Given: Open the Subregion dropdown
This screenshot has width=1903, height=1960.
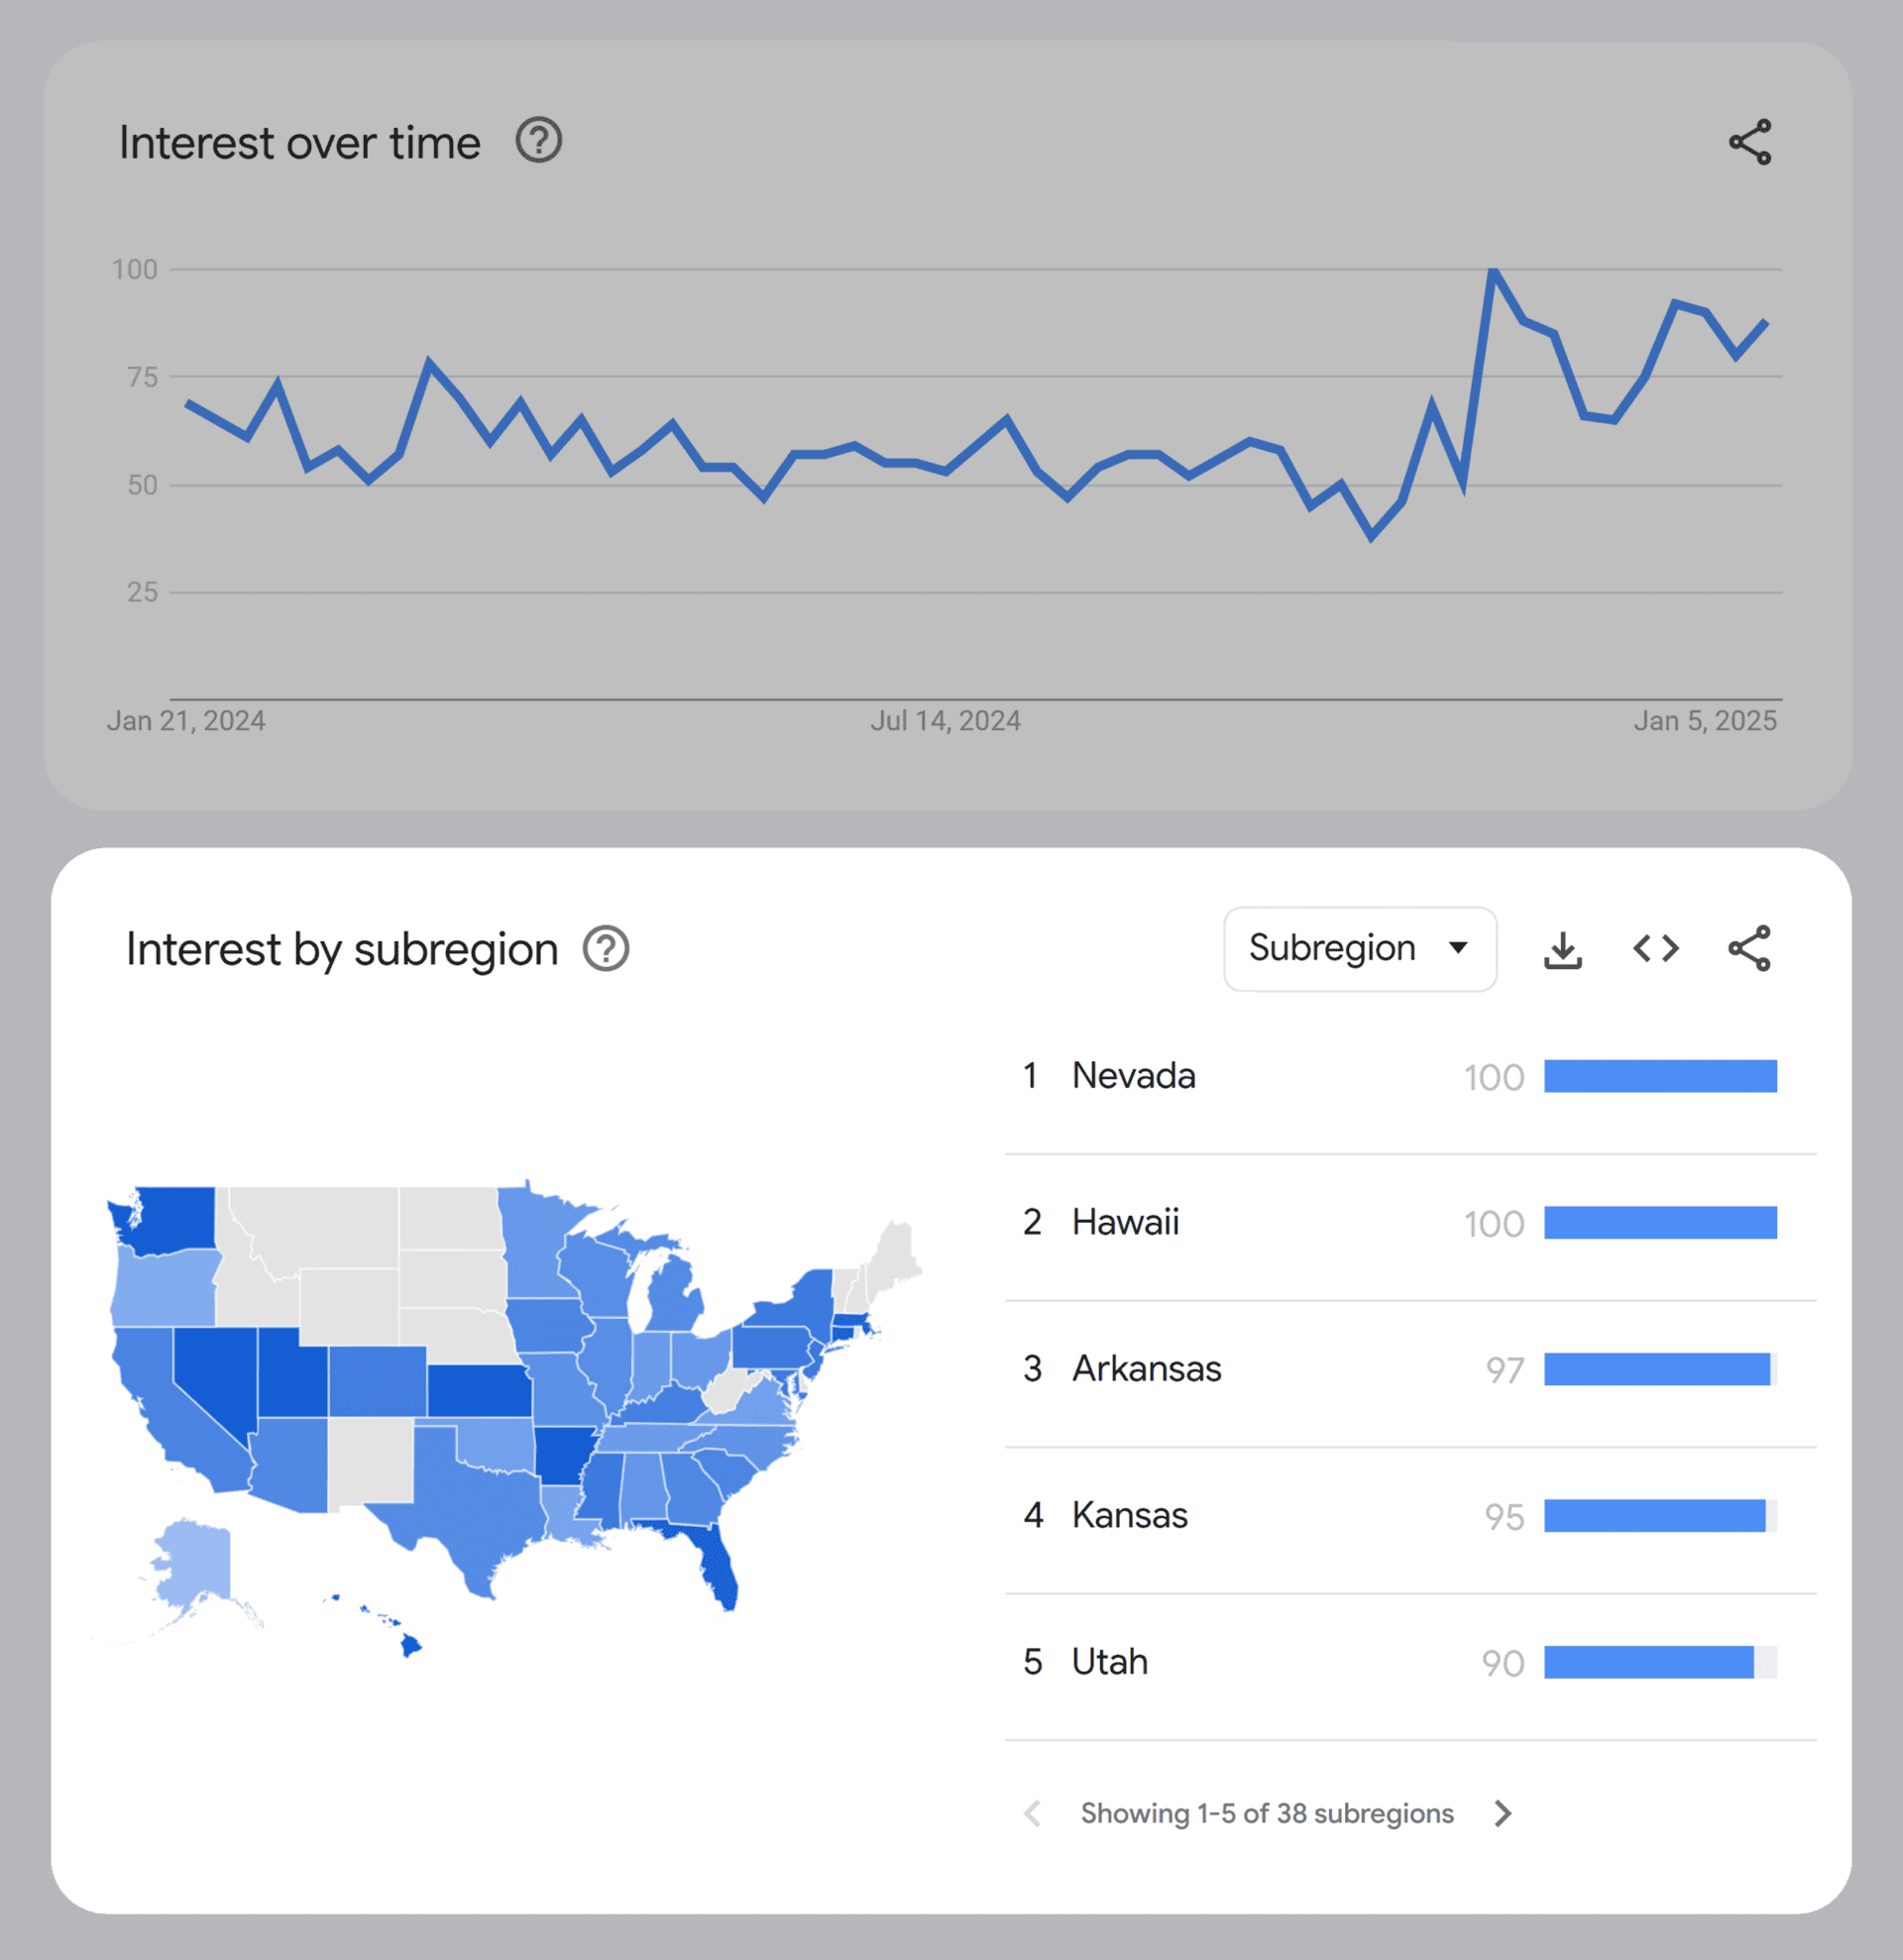Looking at the screenshot, I should click(x=1359, y=948).
